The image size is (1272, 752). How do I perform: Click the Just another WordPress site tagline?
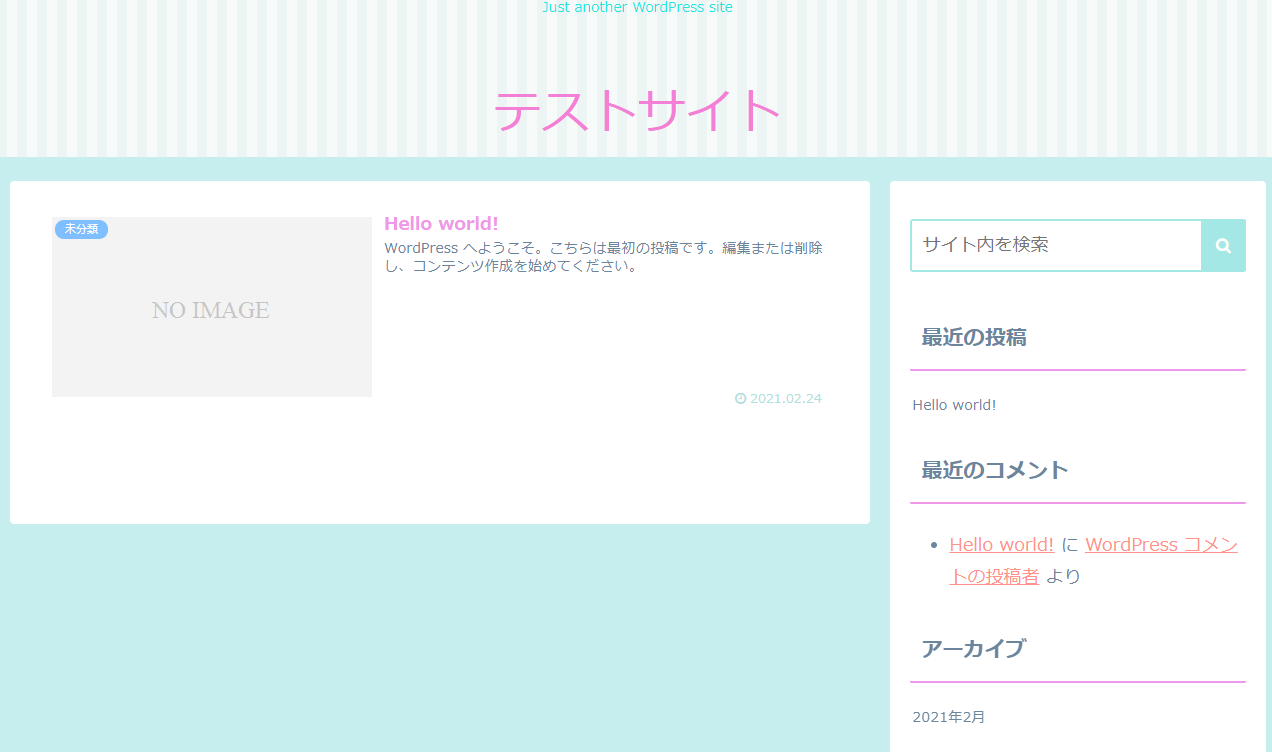637,7
